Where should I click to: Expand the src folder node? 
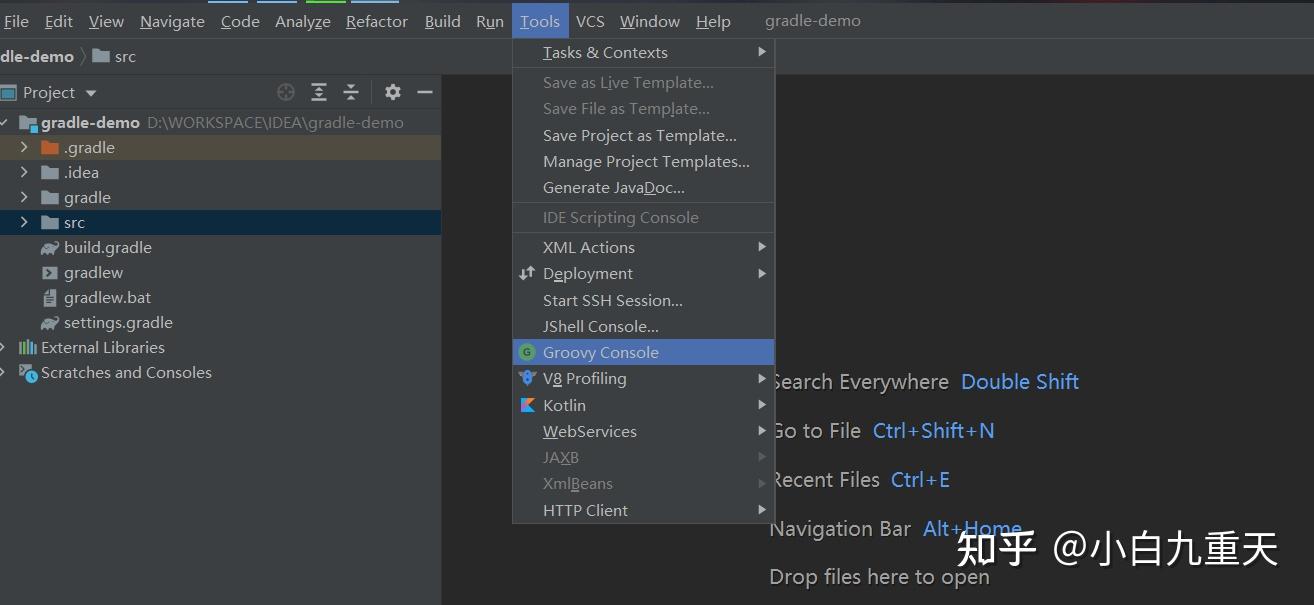point(24,222)
